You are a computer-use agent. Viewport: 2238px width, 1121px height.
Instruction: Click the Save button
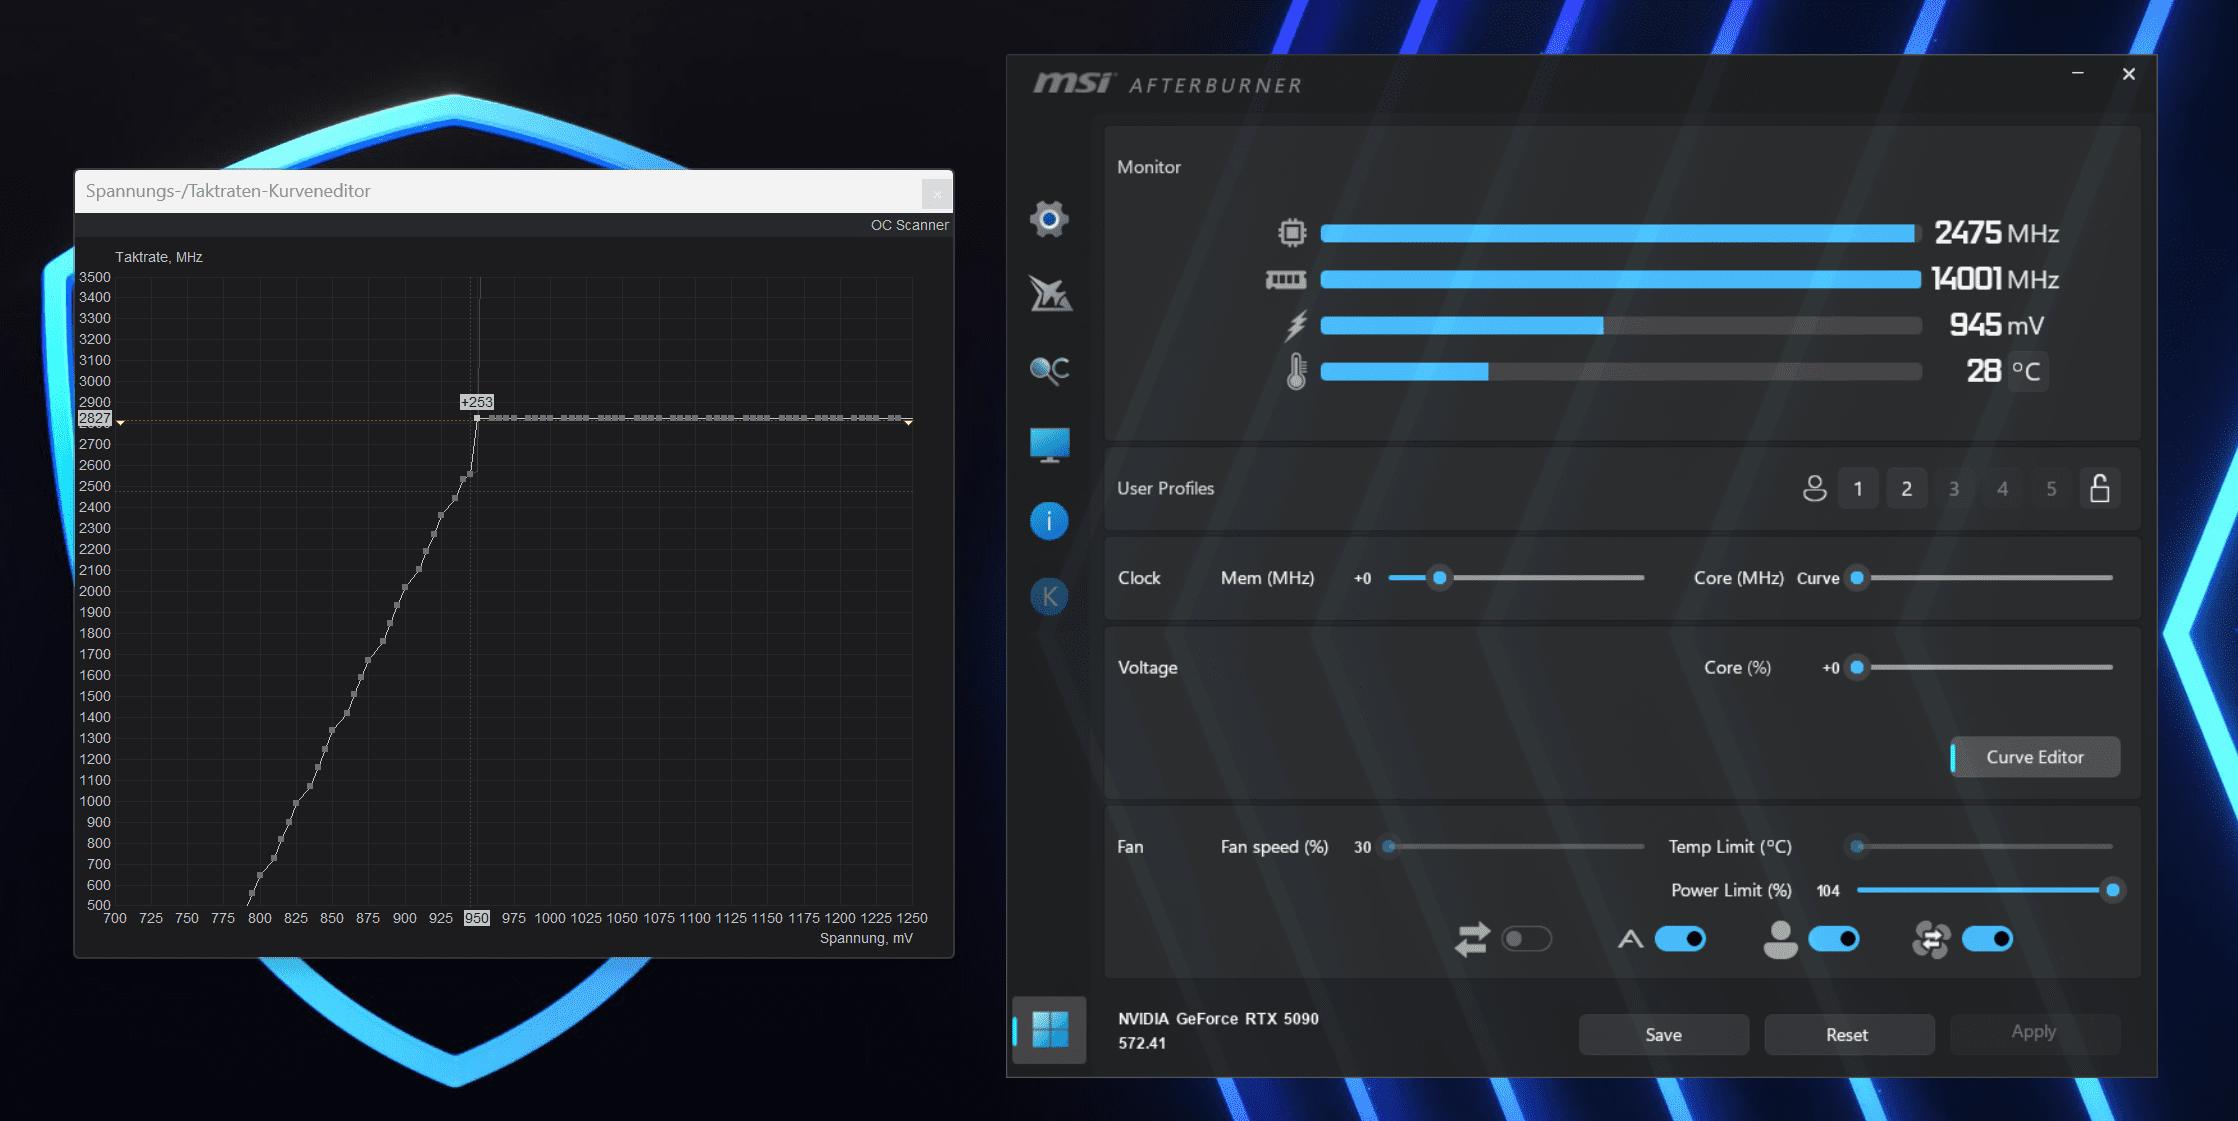pos(1663,1035)
